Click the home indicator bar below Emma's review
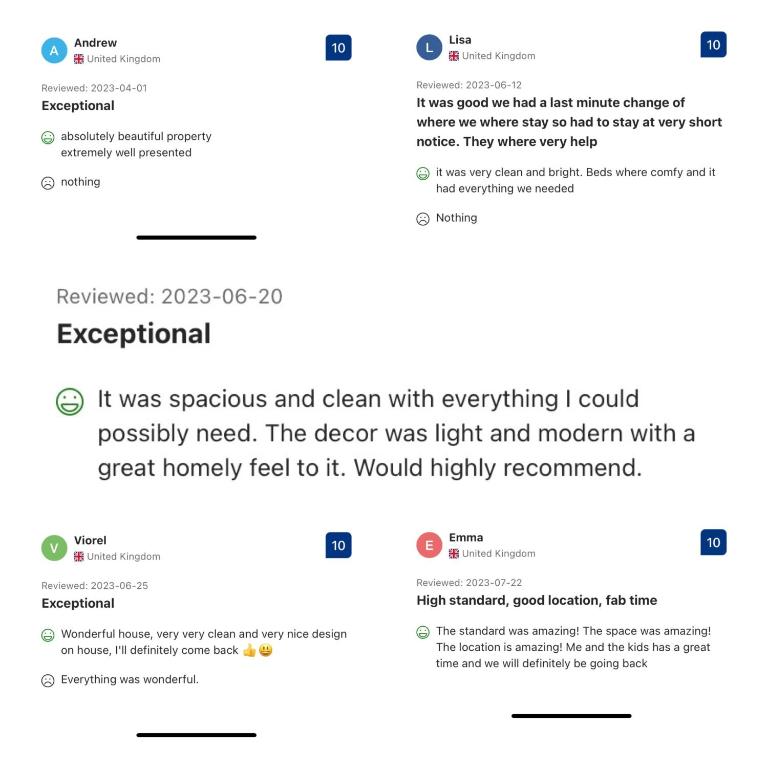 pos(571,716)
